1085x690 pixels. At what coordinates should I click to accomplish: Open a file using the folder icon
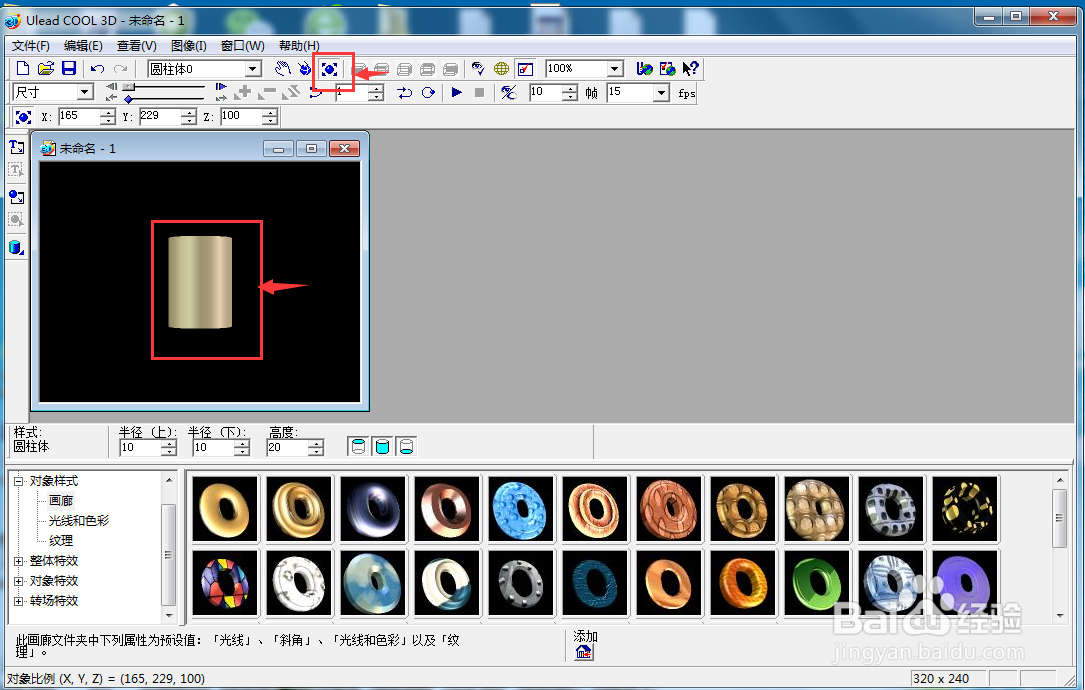(46, 69)
